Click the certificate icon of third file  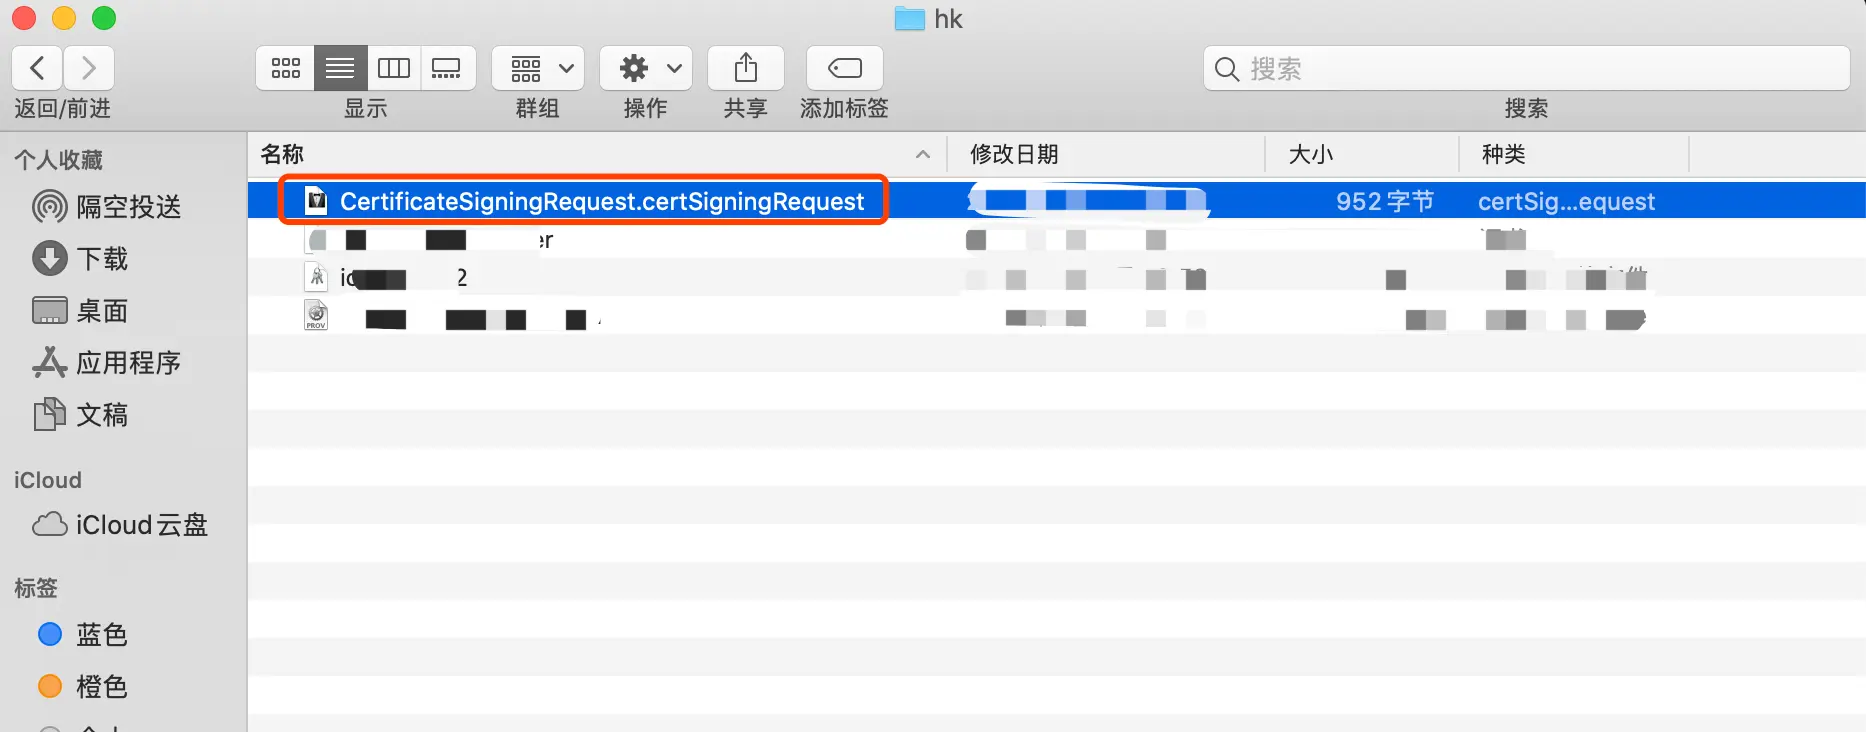click(316, 277)
